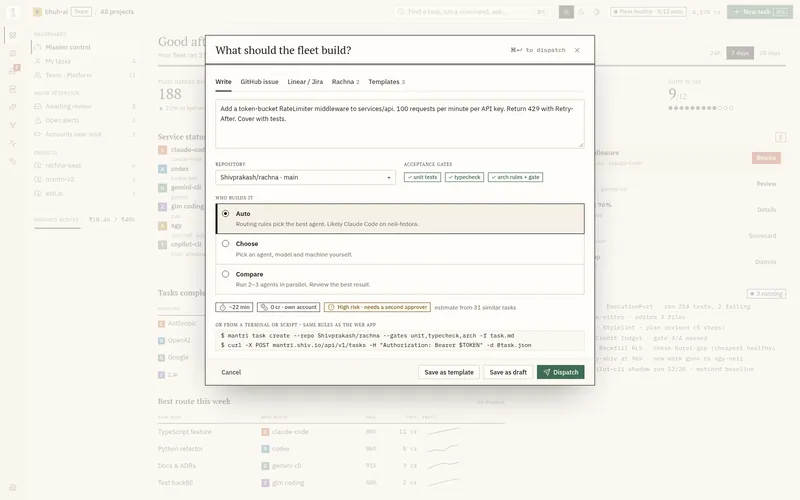Switch to light theme sun icon
The image size is (800, 500).
(x=566, y=12)
